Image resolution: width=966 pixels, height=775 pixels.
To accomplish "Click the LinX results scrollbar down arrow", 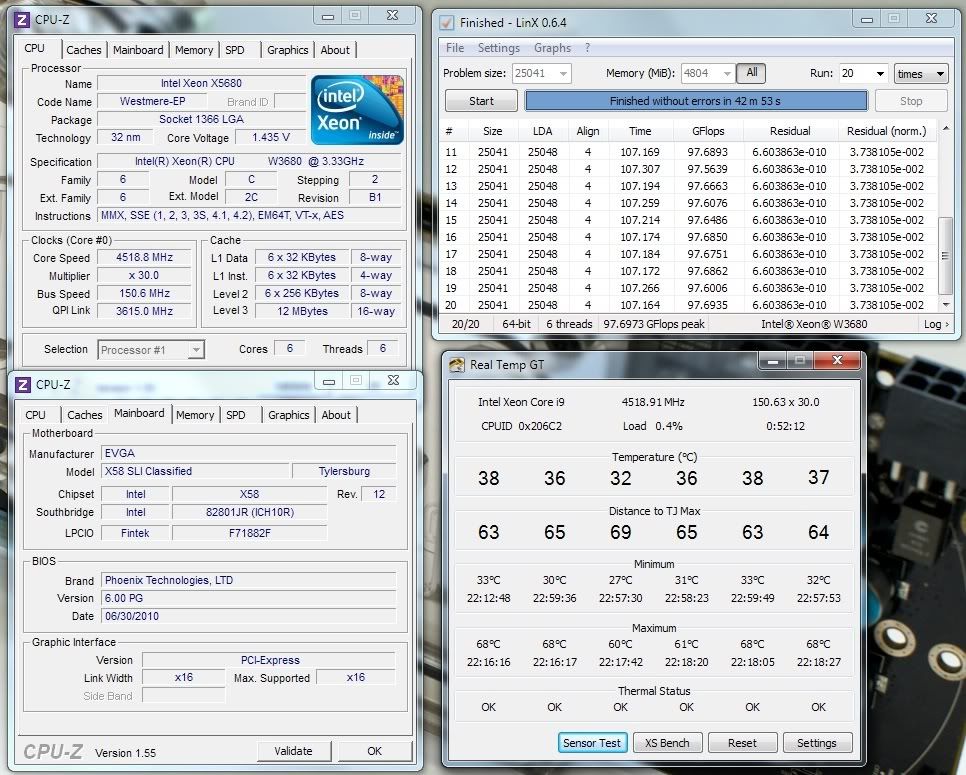I will [x=946, y=304].
